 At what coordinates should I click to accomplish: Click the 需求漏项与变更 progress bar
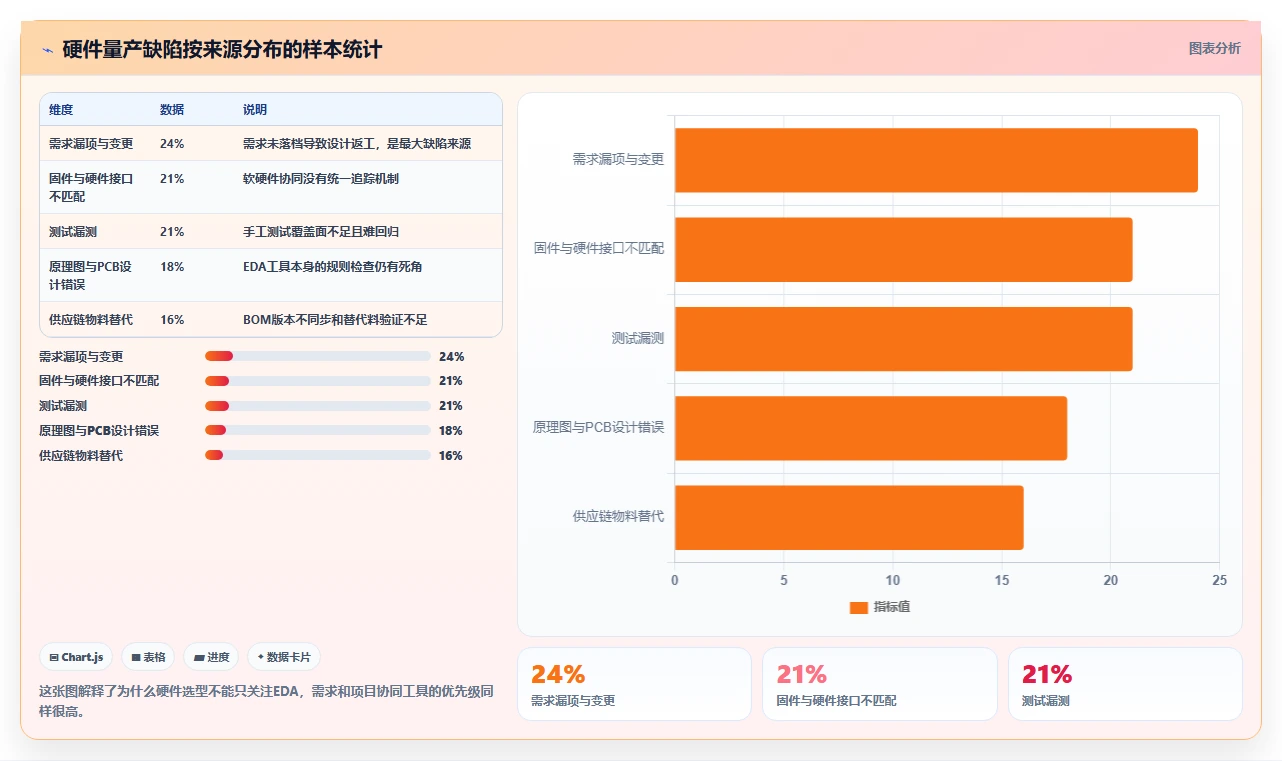318,356
